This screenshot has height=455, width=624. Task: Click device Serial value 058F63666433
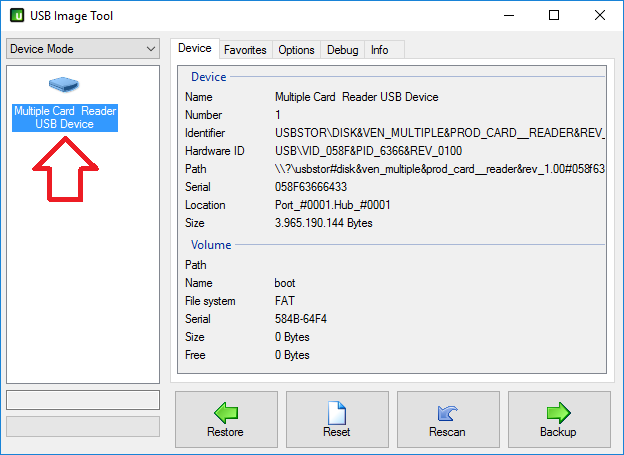pyautogui.click(x=311, y=187)
